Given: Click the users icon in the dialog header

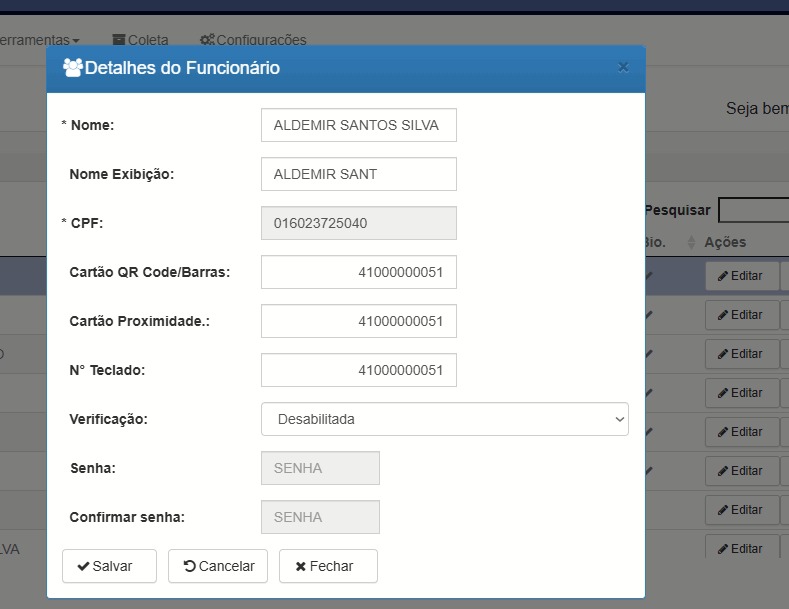Looking at the screenshot, I should (72, 68).
